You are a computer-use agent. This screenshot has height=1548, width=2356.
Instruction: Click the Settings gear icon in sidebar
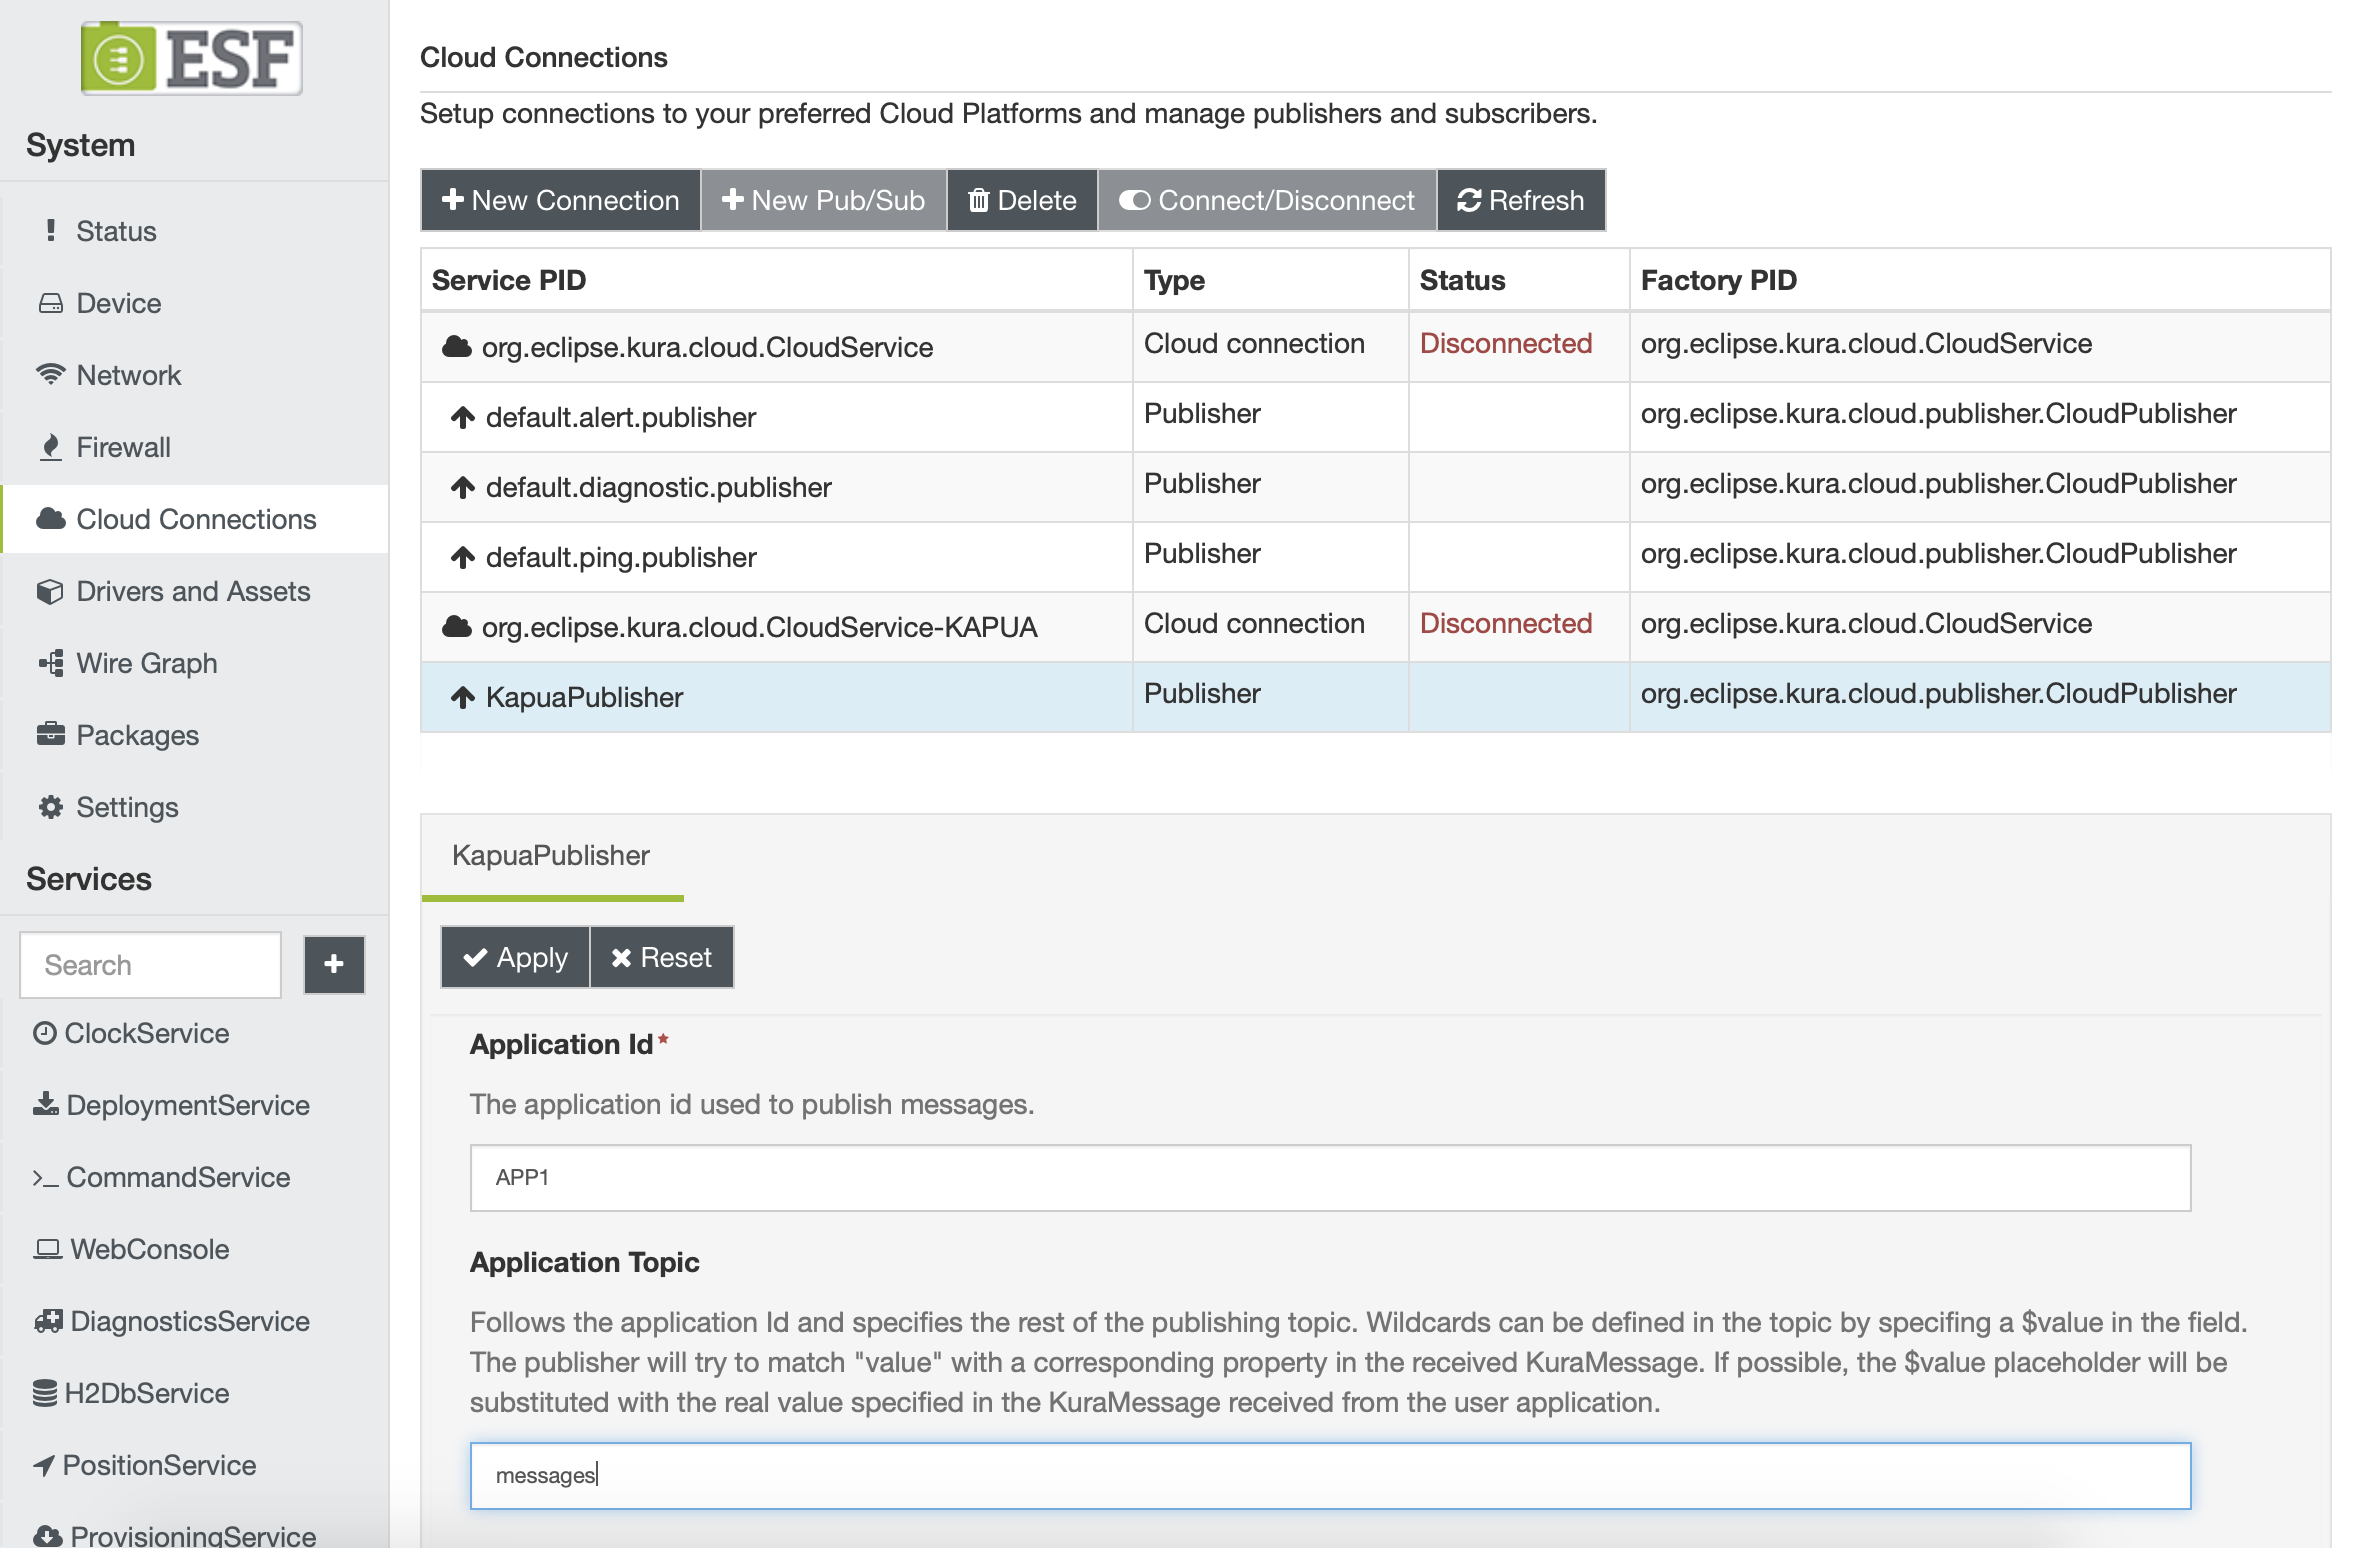click(x=50, y=807)
